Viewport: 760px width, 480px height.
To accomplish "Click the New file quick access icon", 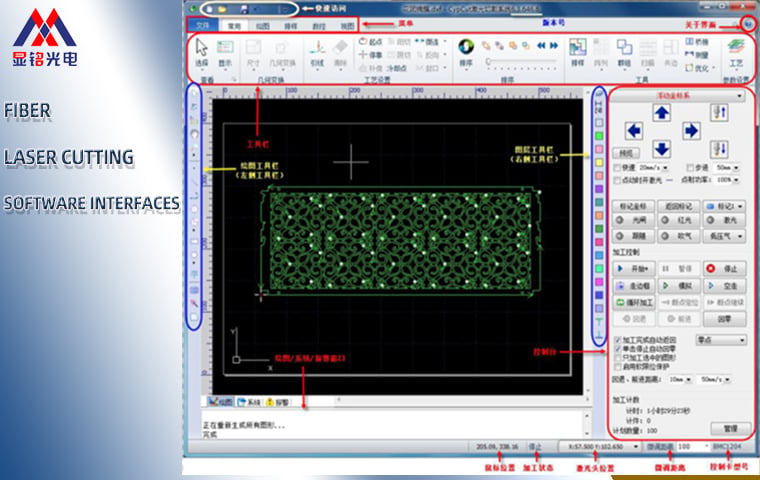I will tap(209, 9).
